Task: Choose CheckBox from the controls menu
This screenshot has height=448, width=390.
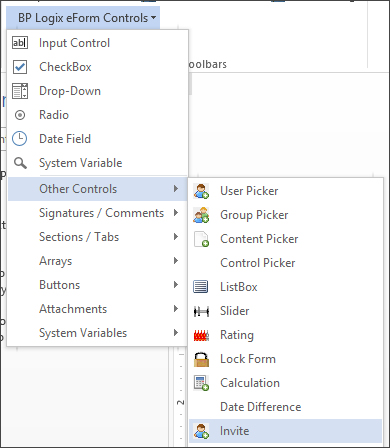Action: pos(97,67)
